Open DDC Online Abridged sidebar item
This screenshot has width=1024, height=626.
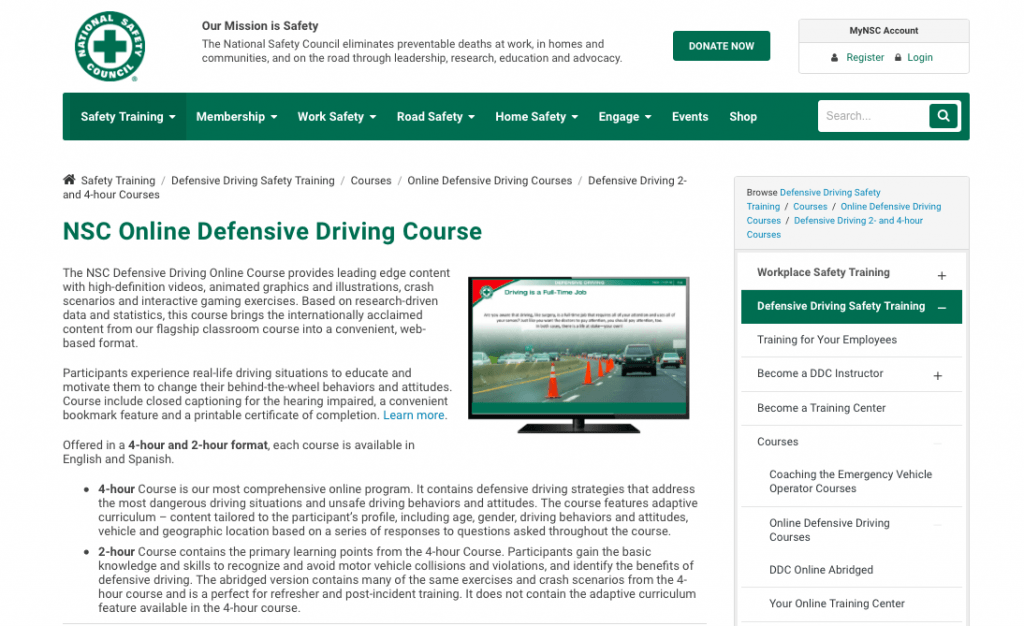[821, 570]
